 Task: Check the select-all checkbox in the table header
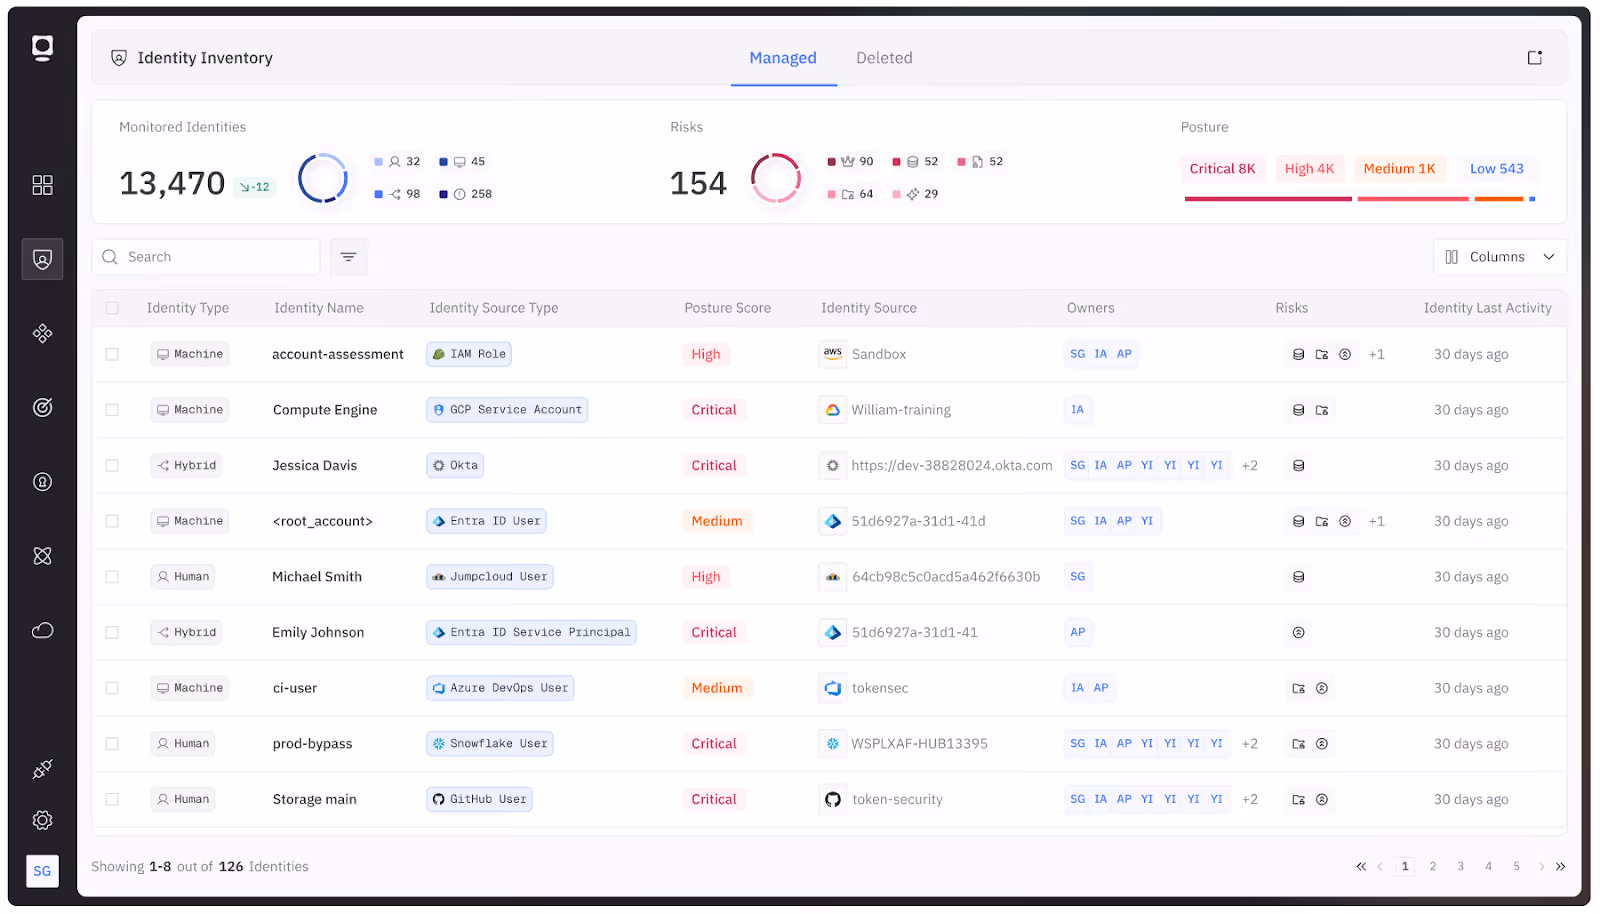[112, 307]
